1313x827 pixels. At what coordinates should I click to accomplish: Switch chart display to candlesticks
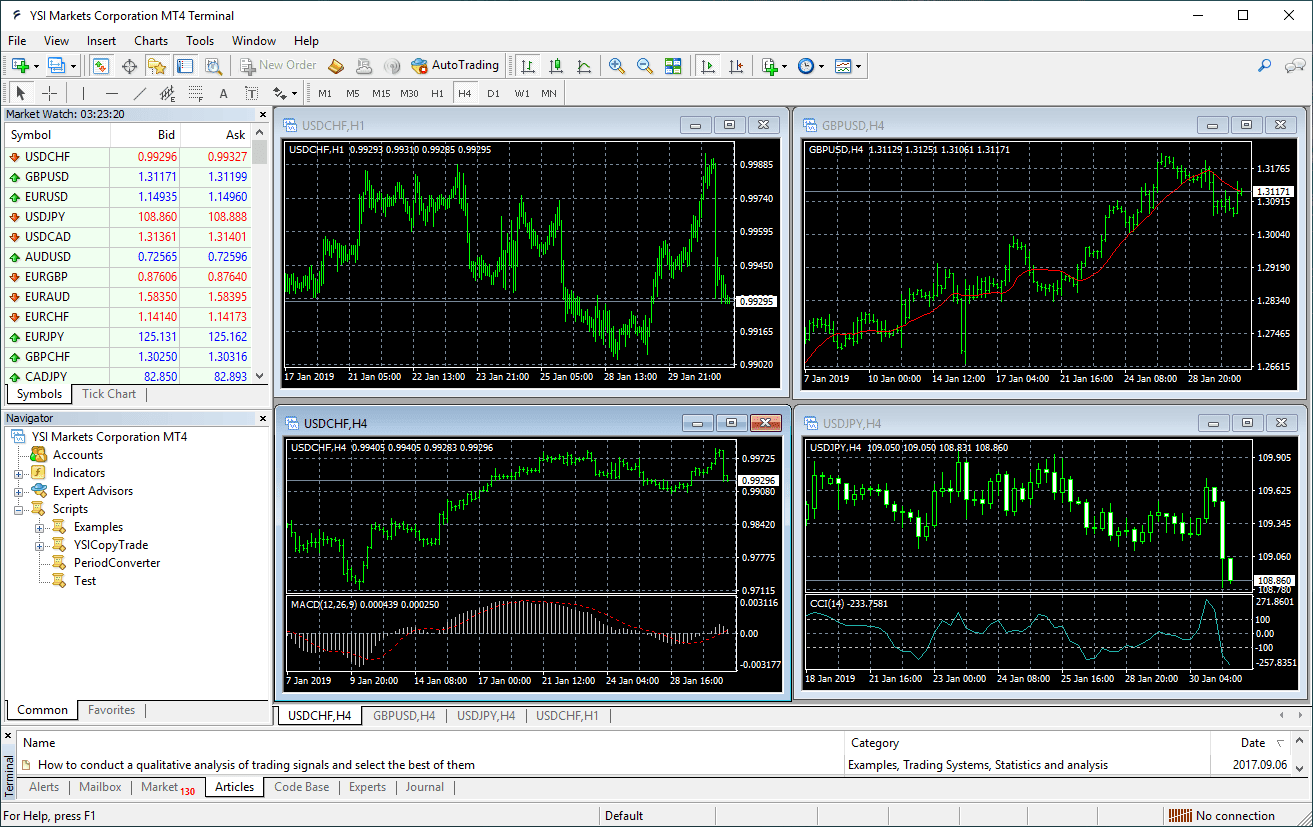tap(555, 66)
